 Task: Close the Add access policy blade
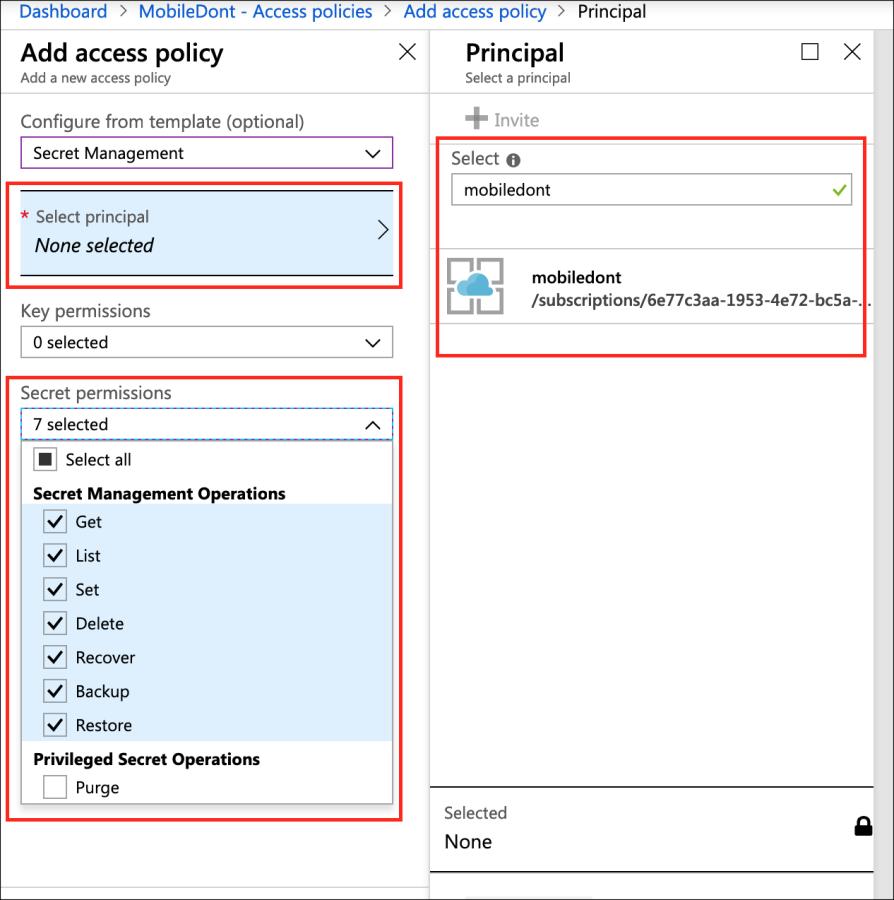pyautogui.click(x=407, y=52)
